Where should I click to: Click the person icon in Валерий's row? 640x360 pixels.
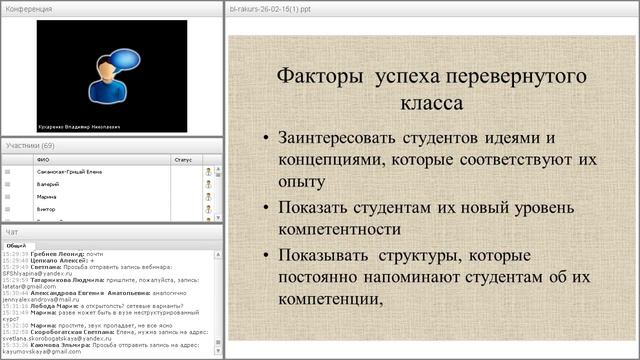coord(208,184)
